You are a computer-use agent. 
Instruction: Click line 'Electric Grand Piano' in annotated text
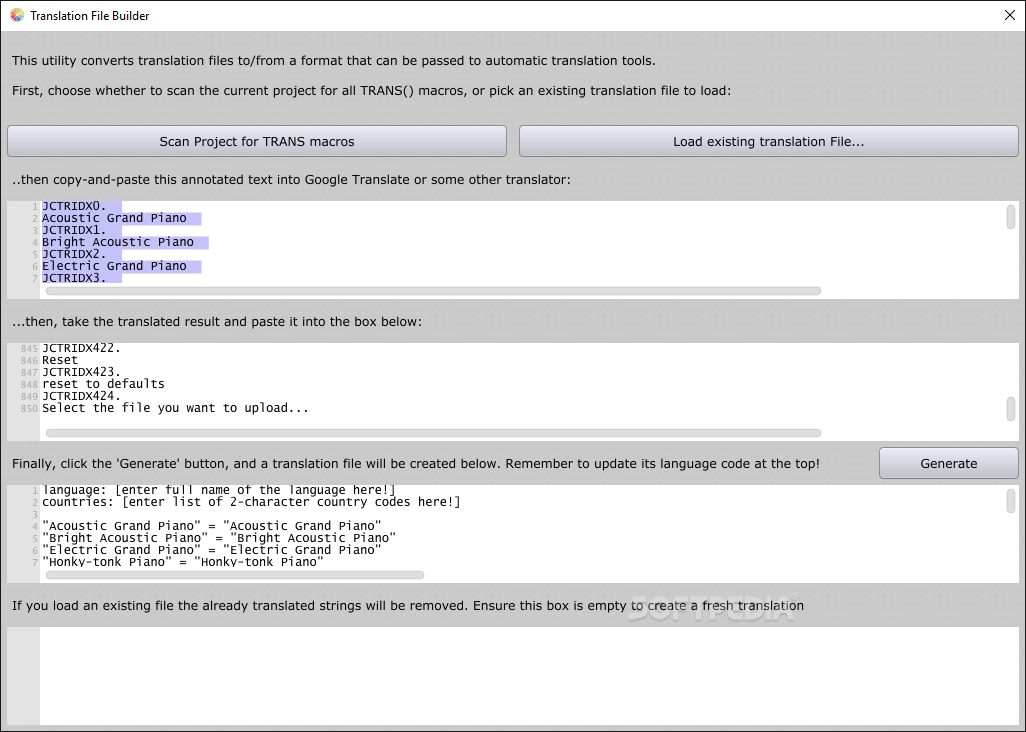pos(115,266)
